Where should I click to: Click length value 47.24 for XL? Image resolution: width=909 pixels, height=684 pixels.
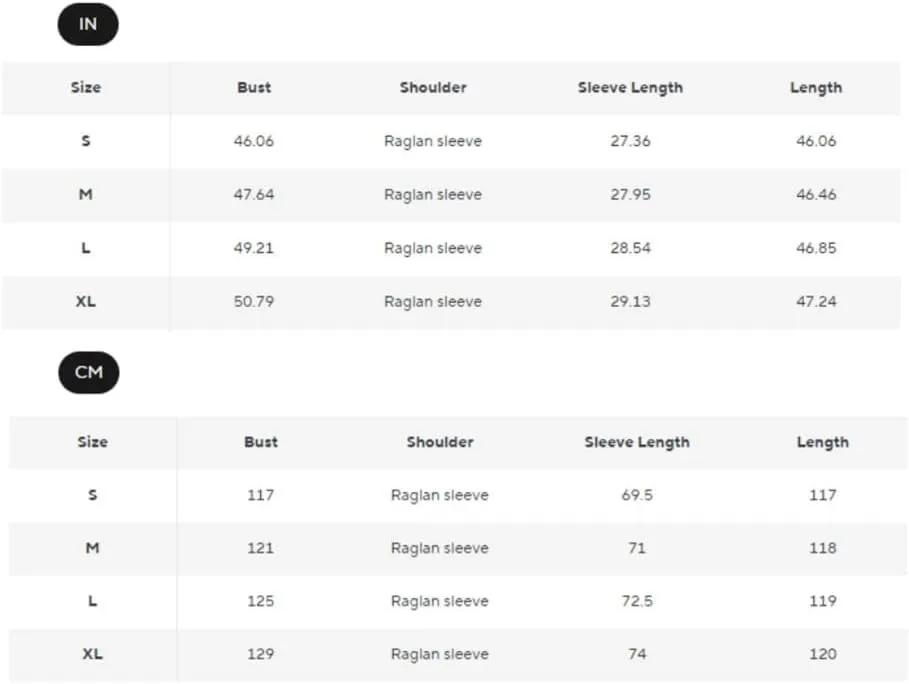816,301
